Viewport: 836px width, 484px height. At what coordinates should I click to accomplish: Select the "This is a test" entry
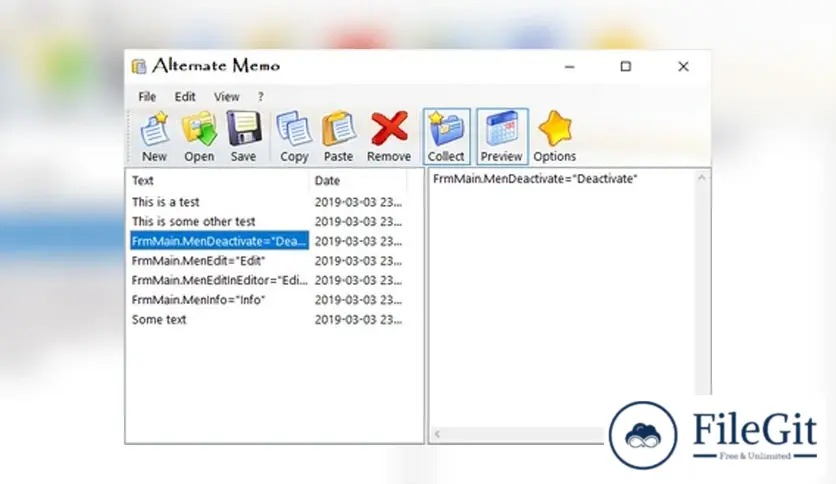point(166,202)
